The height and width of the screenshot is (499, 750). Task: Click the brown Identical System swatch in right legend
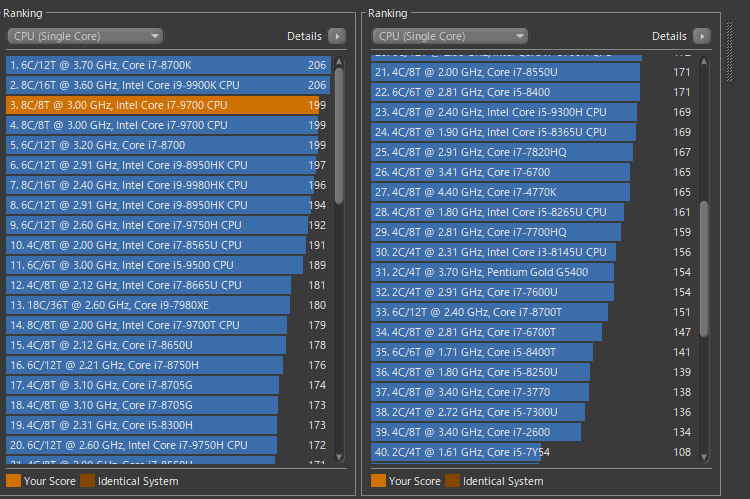452,481
